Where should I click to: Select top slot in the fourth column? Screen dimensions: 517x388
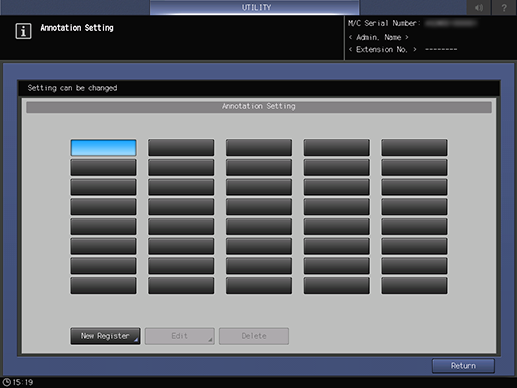click(x=337, y=148)
